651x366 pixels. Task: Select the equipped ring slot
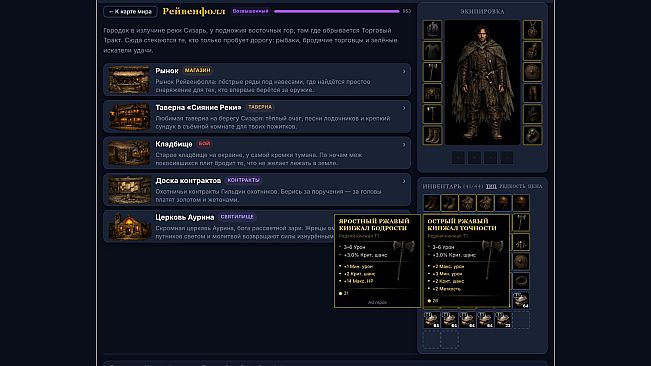532,135
